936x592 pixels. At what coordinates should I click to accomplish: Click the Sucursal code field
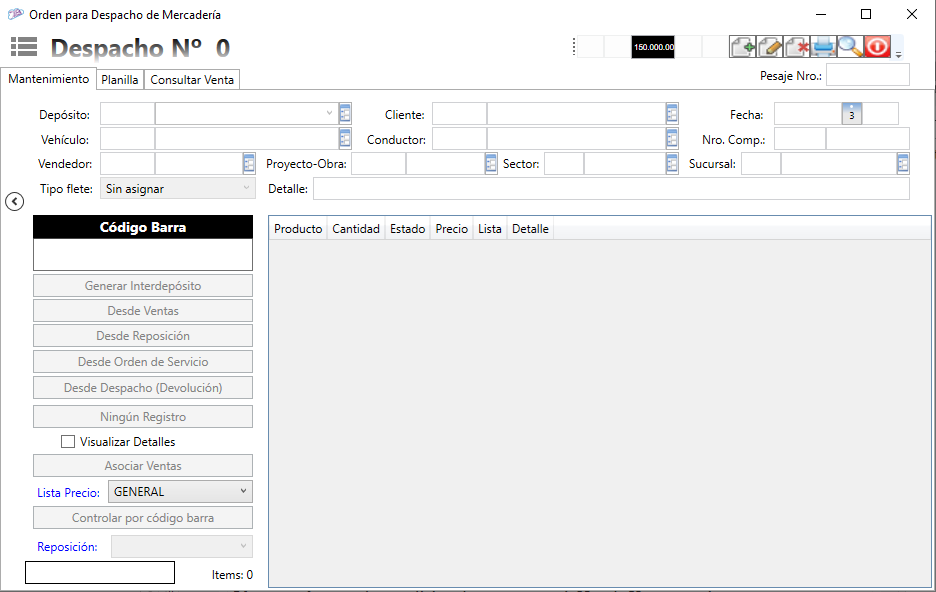(761, 164)
